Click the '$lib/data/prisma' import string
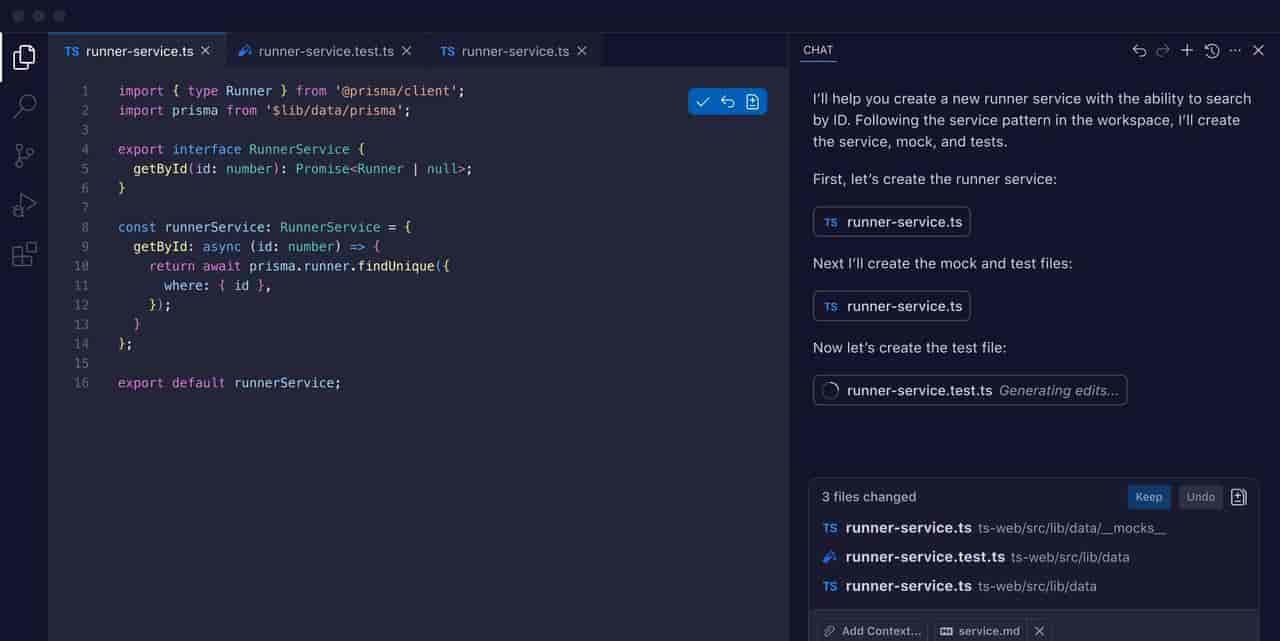Viewport: 1280px width, 641px height. pos(334,110)
